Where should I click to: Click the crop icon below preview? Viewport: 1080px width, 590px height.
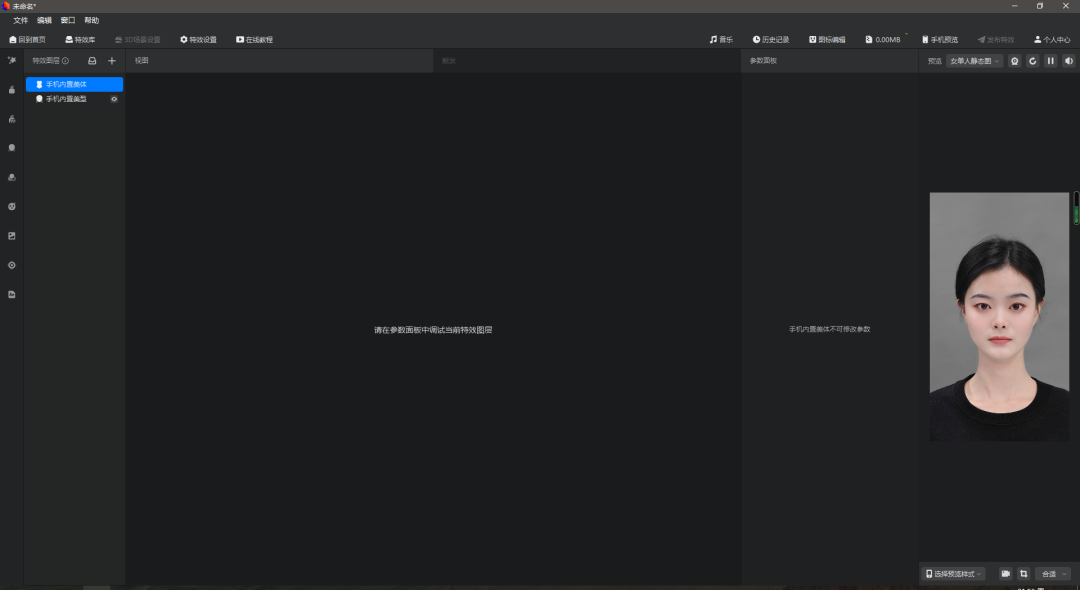coord(1023,574)
